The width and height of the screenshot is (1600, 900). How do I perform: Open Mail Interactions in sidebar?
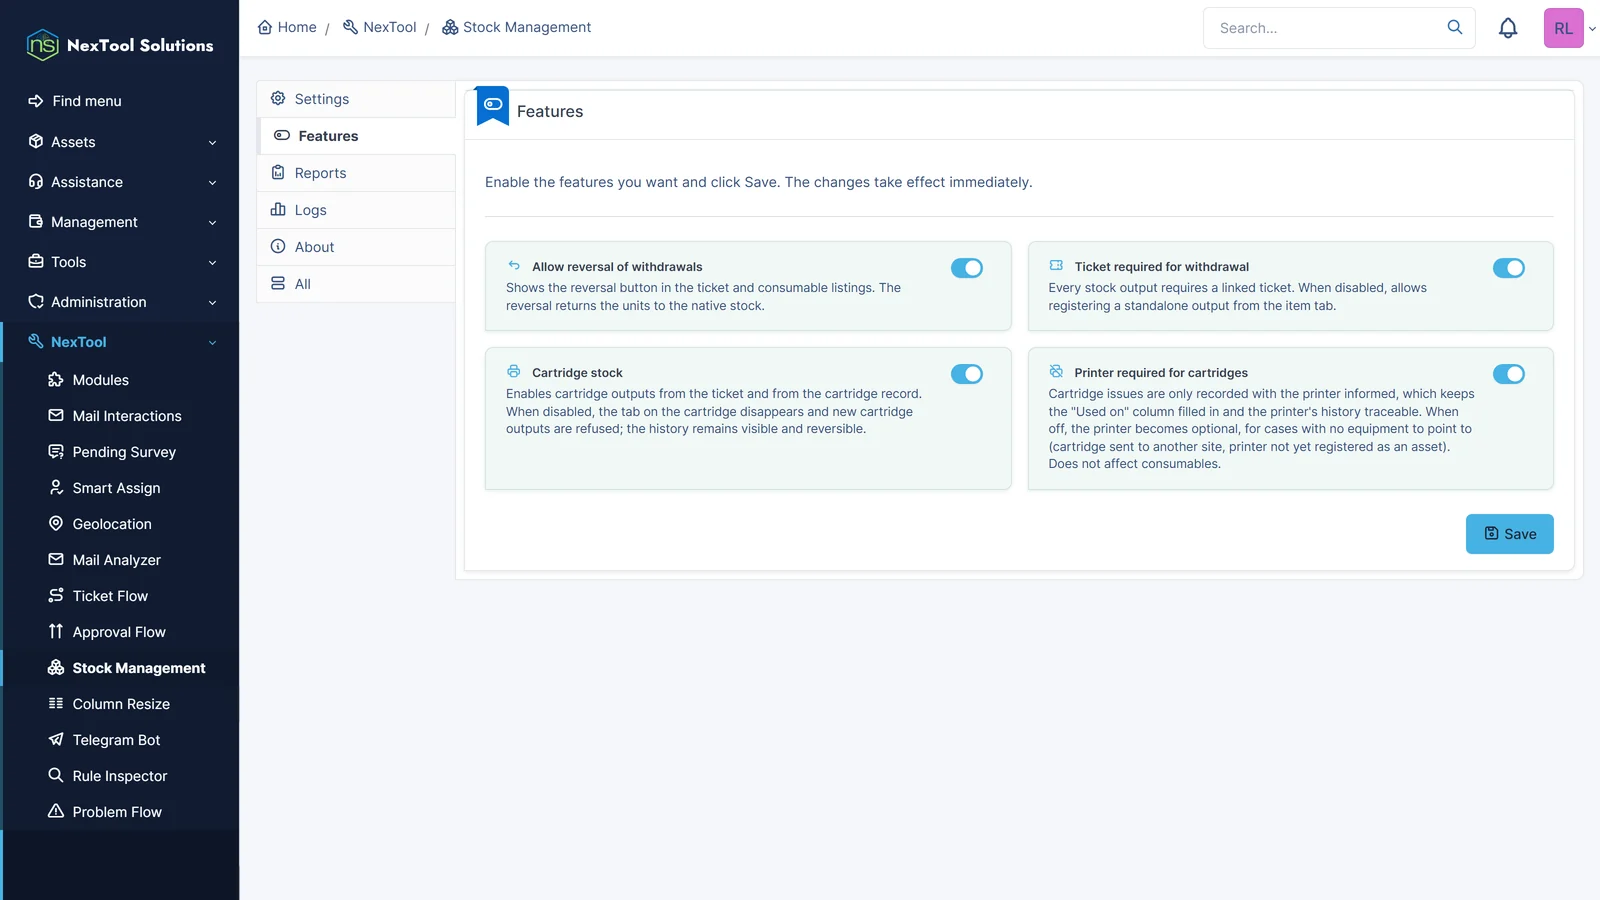point(127,416)
